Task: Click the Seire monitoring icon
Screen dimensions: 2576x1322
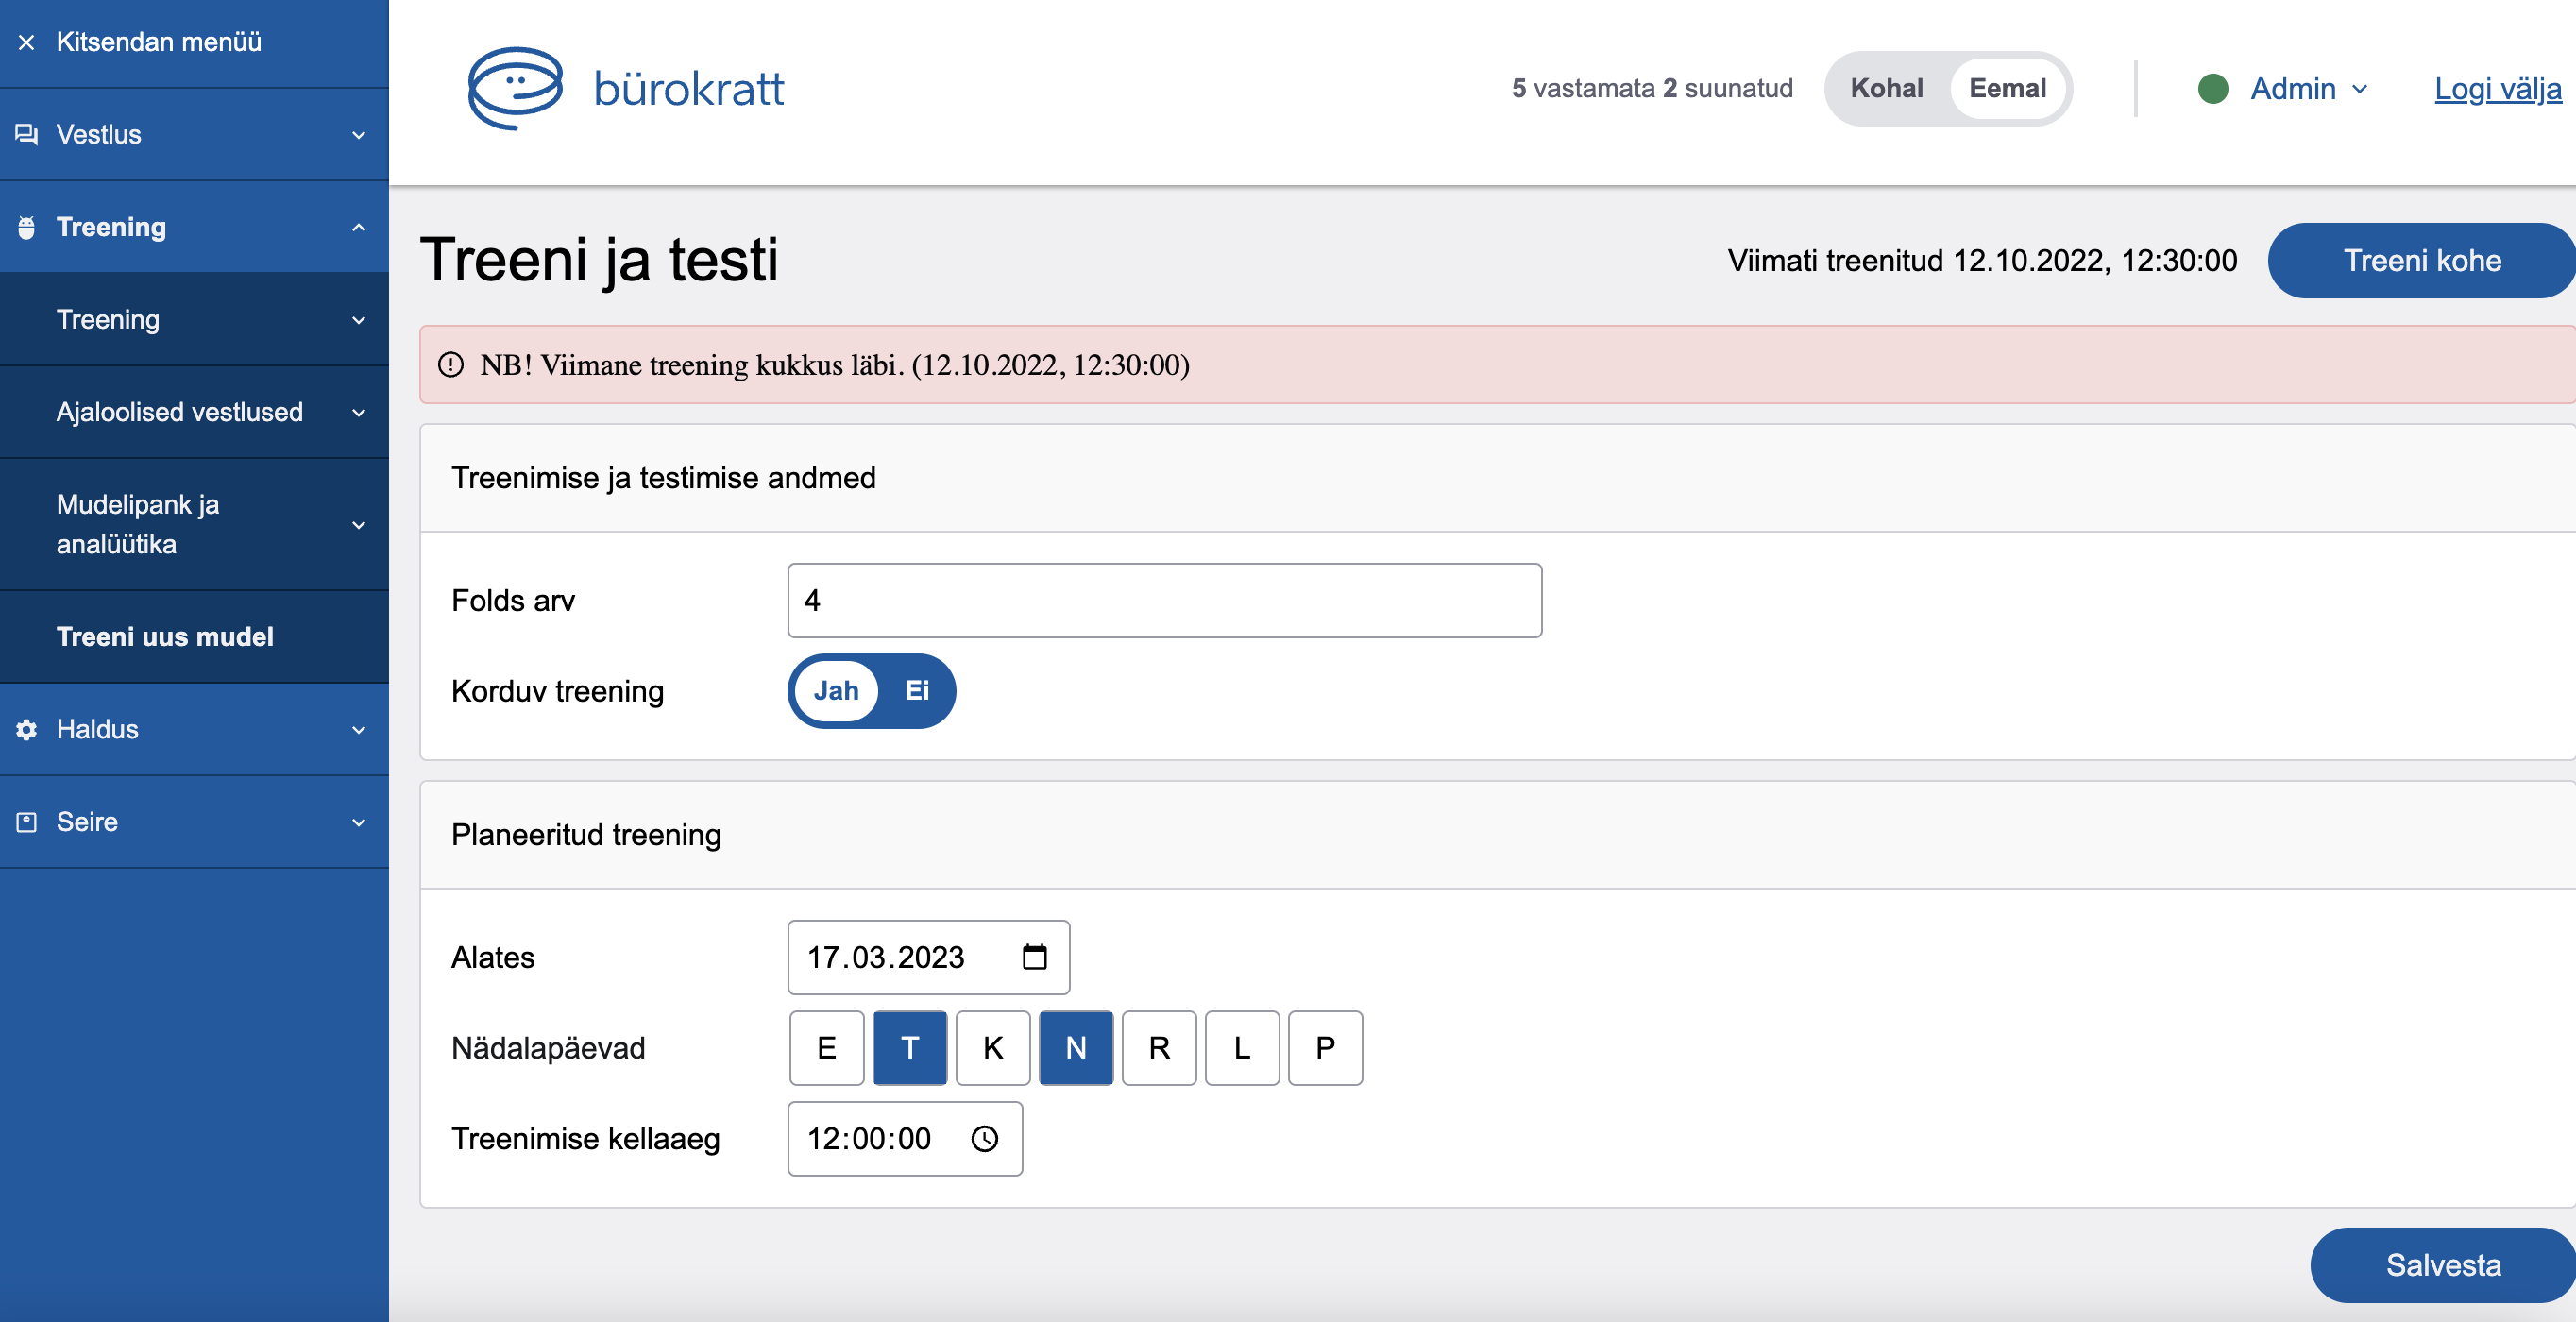Action: 27,822
